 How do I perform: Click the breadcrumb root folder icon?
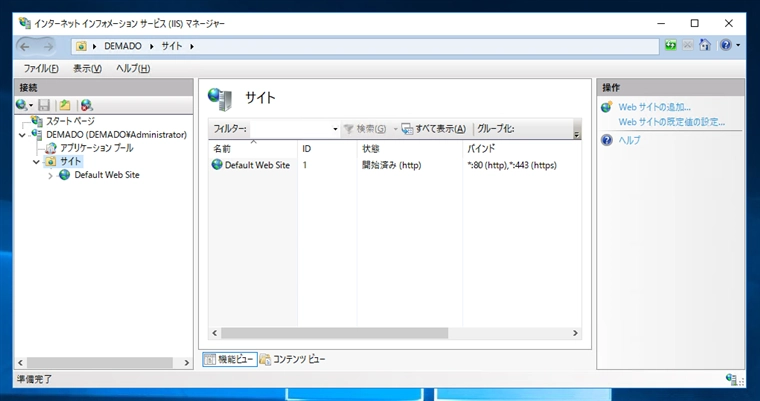point(81,47)
